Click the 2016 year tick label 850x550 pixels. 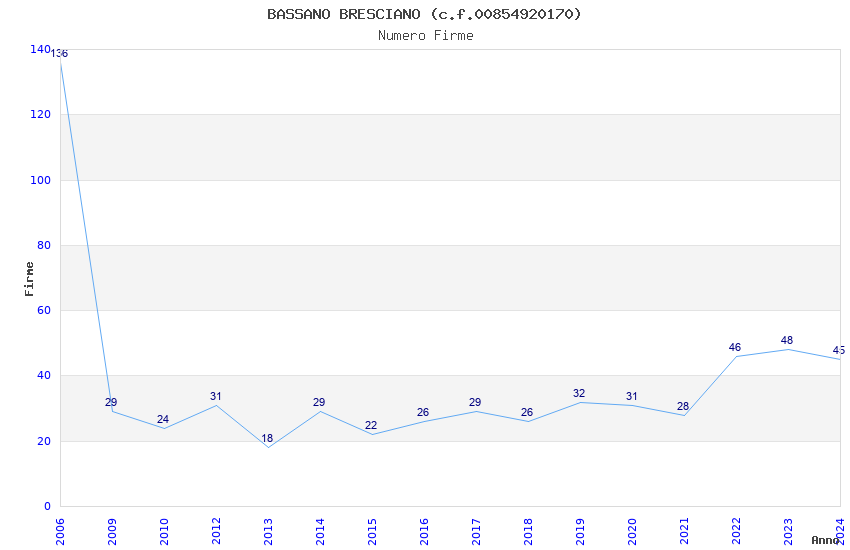[424, 531]
